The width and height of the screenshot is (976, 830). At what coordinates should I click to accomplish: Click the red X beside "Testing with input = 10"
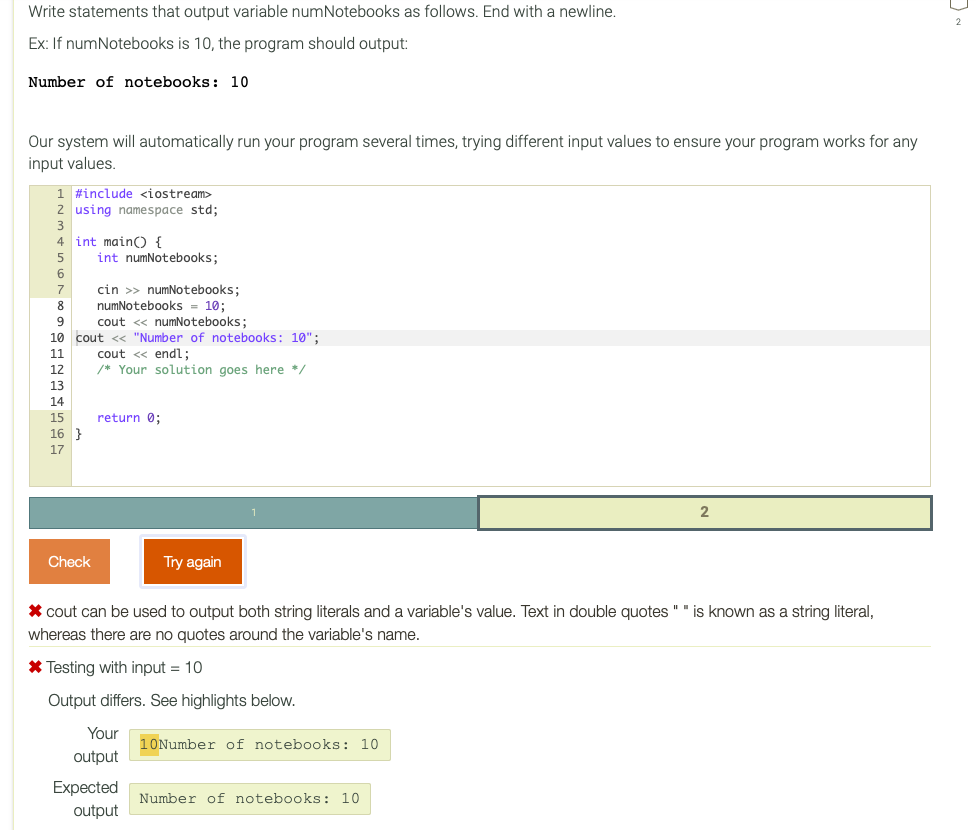[x=36, y=667]
